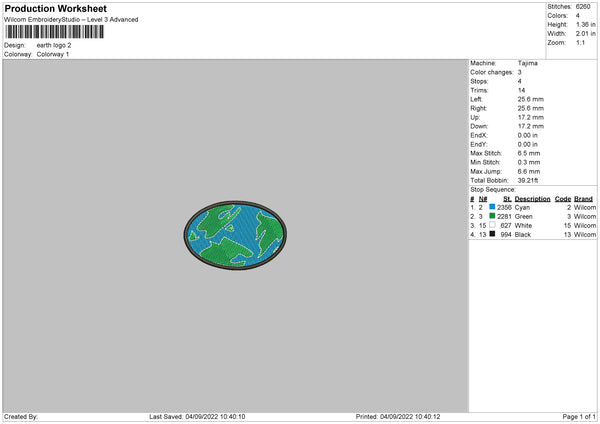Click the 'Page 1 of 1' footer text
The width and height of the screenshot is (600, 424).
[579, 416]
